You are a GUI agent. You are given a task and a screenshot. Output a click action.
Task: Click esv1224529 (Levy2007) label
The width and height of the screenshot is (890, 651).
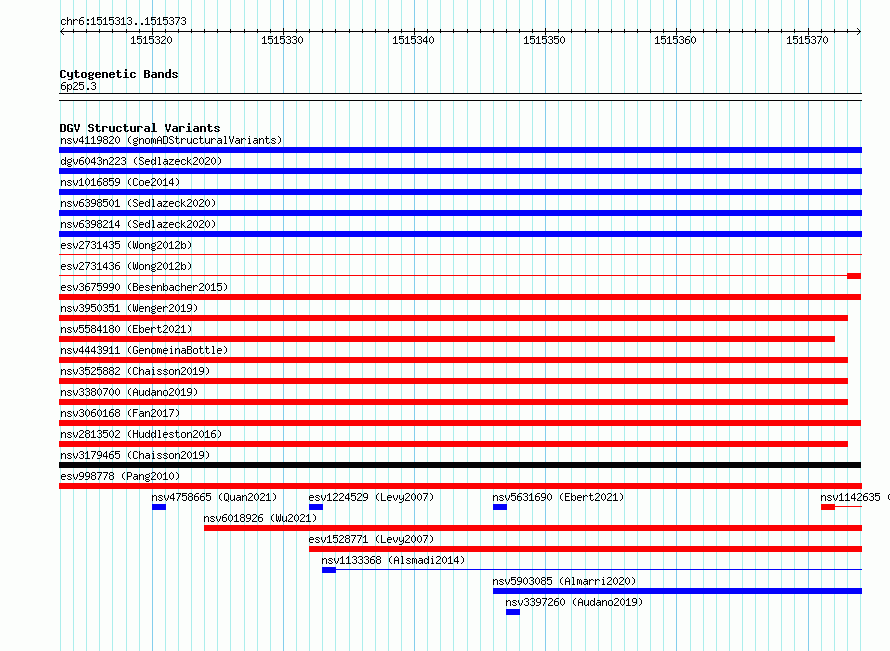371,497
